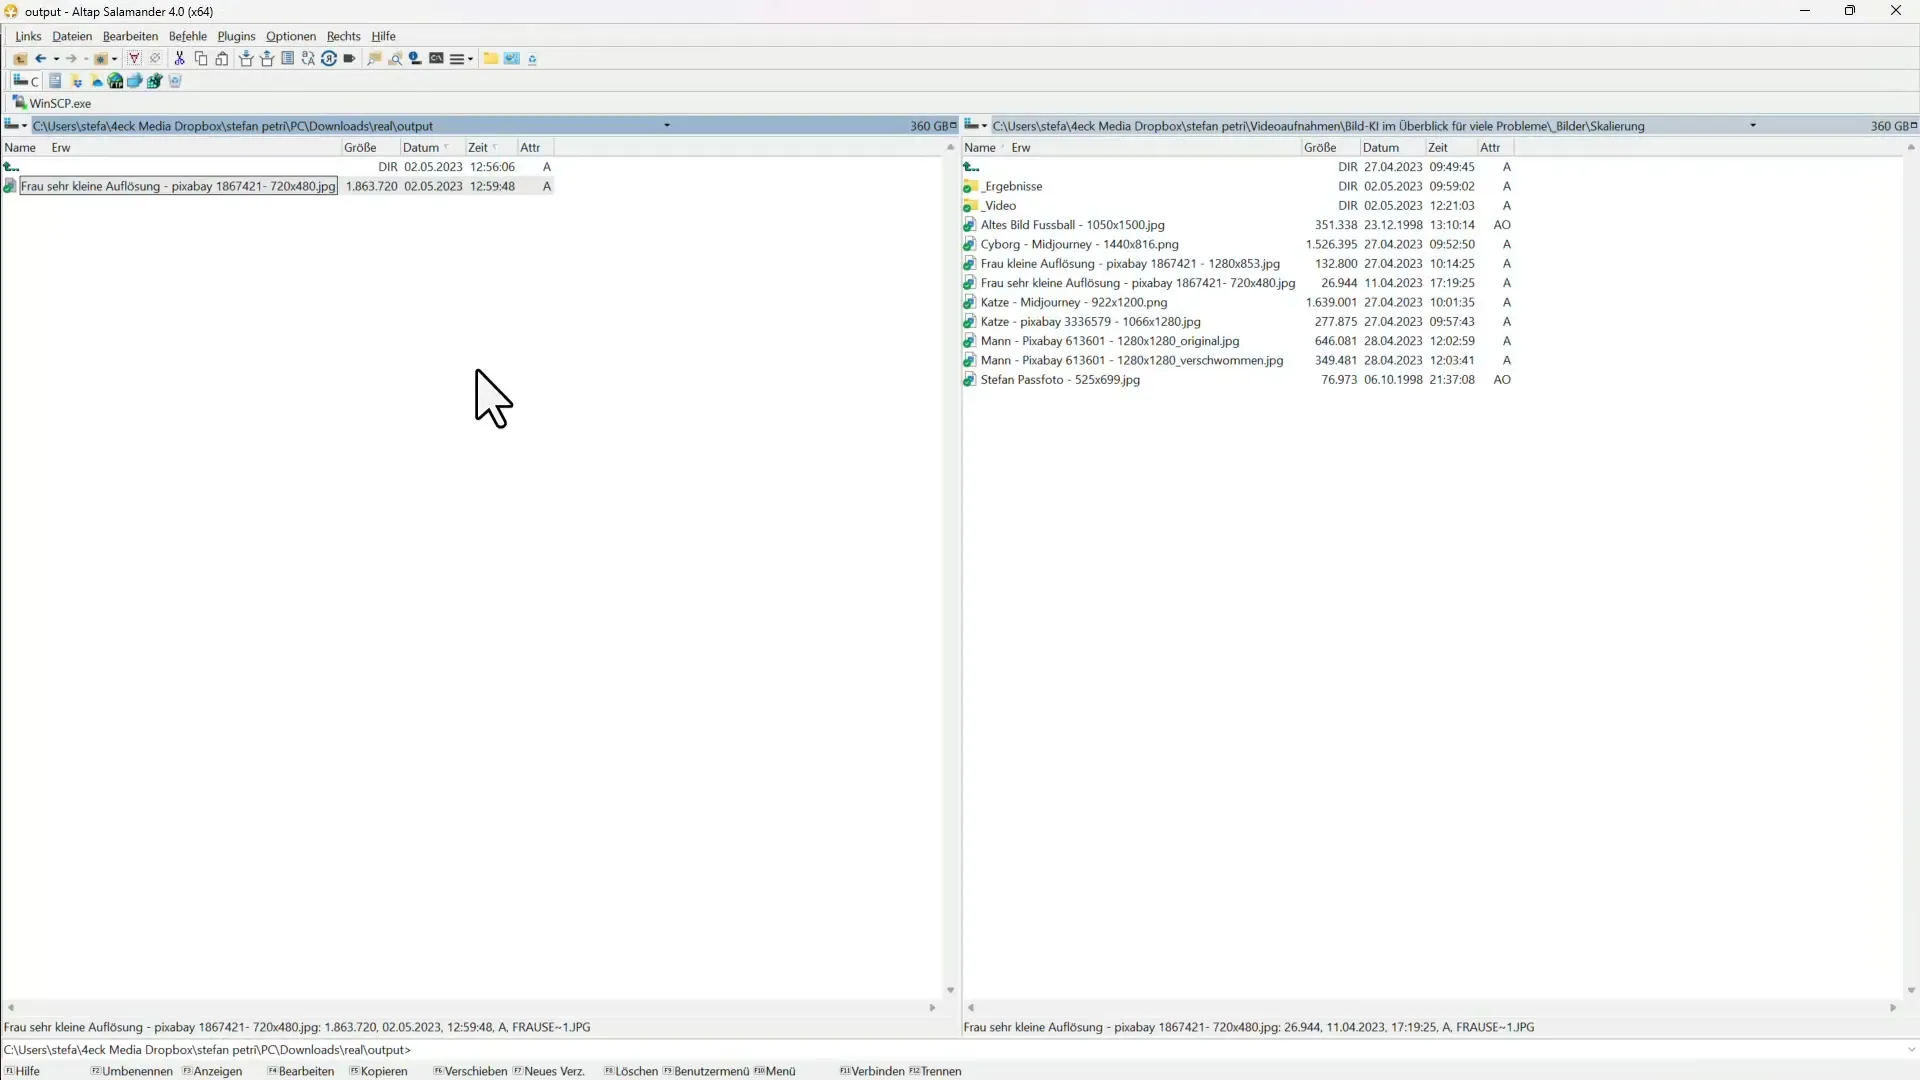Open the command line history dropdown
The image size is (1920, 1080).
pos(1910,1050)
